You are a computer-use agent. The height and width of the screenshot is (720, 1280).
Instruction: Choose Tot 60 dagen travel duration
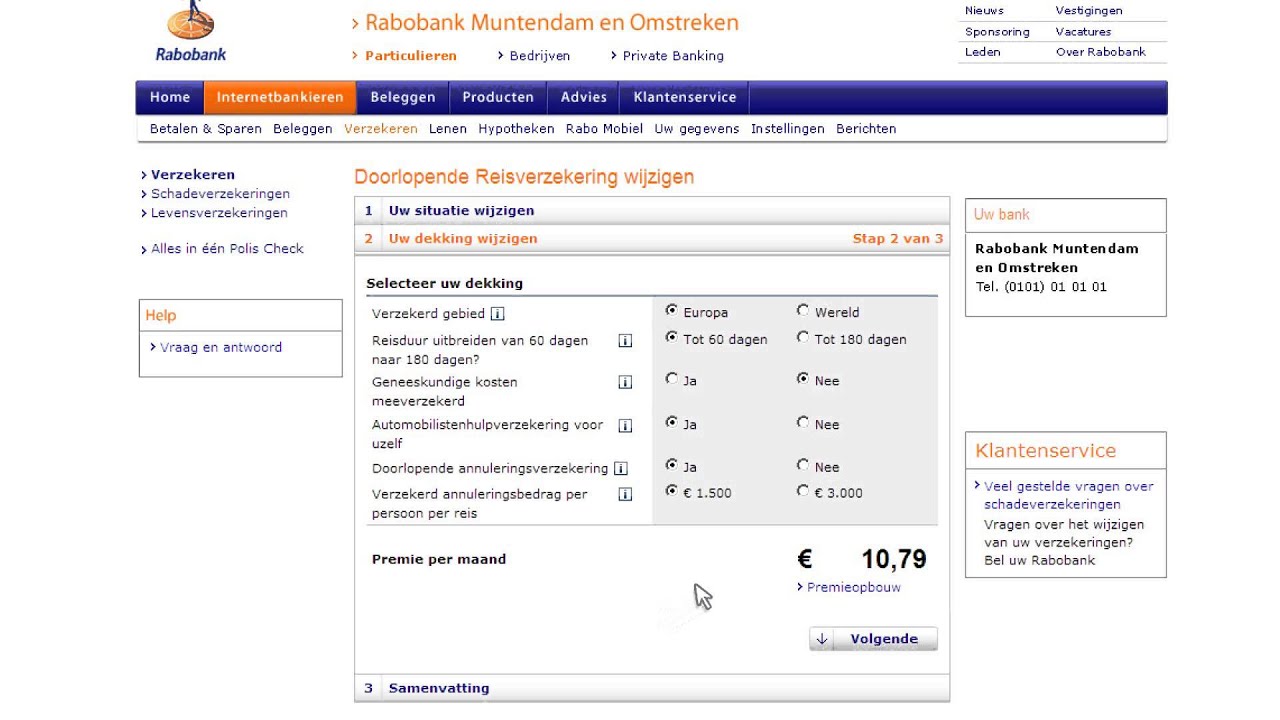[671, 338]
